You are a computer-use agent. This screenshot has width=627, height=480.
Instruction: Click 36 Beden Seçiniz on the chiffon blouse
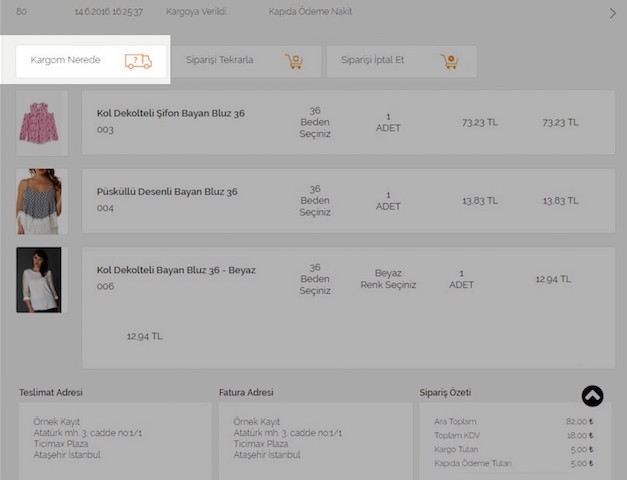coord(314,122)
